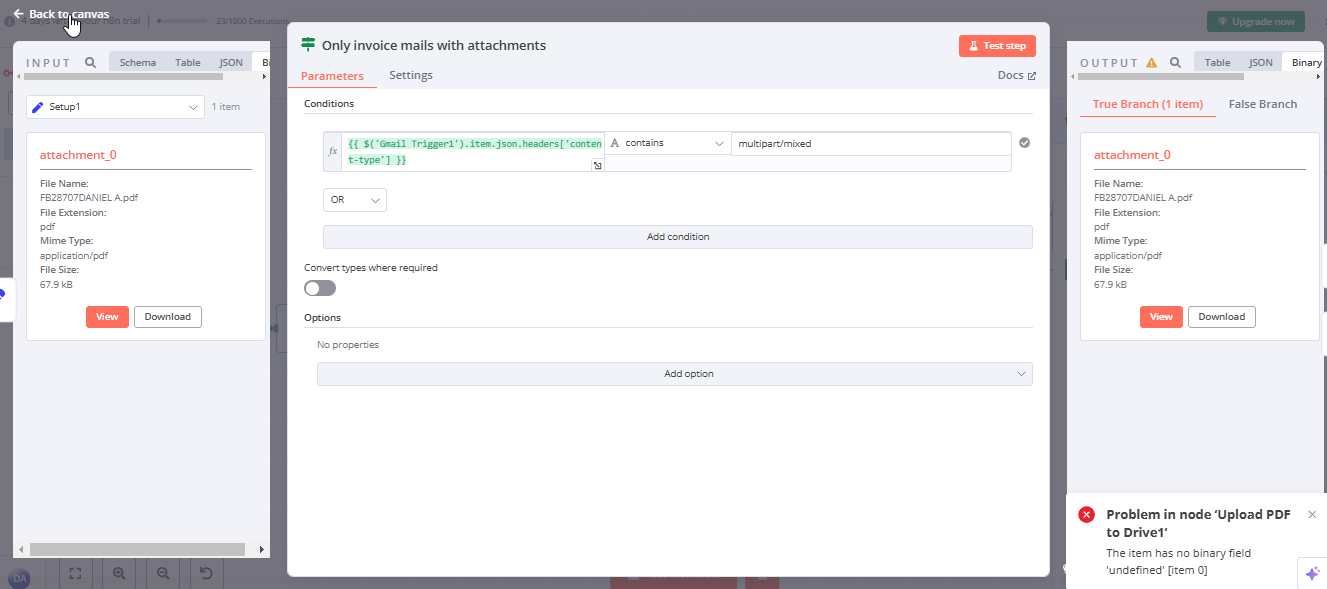Toggle Convert types where required switch
Screen dimensions: 1327x589
[x=320, y=288]
